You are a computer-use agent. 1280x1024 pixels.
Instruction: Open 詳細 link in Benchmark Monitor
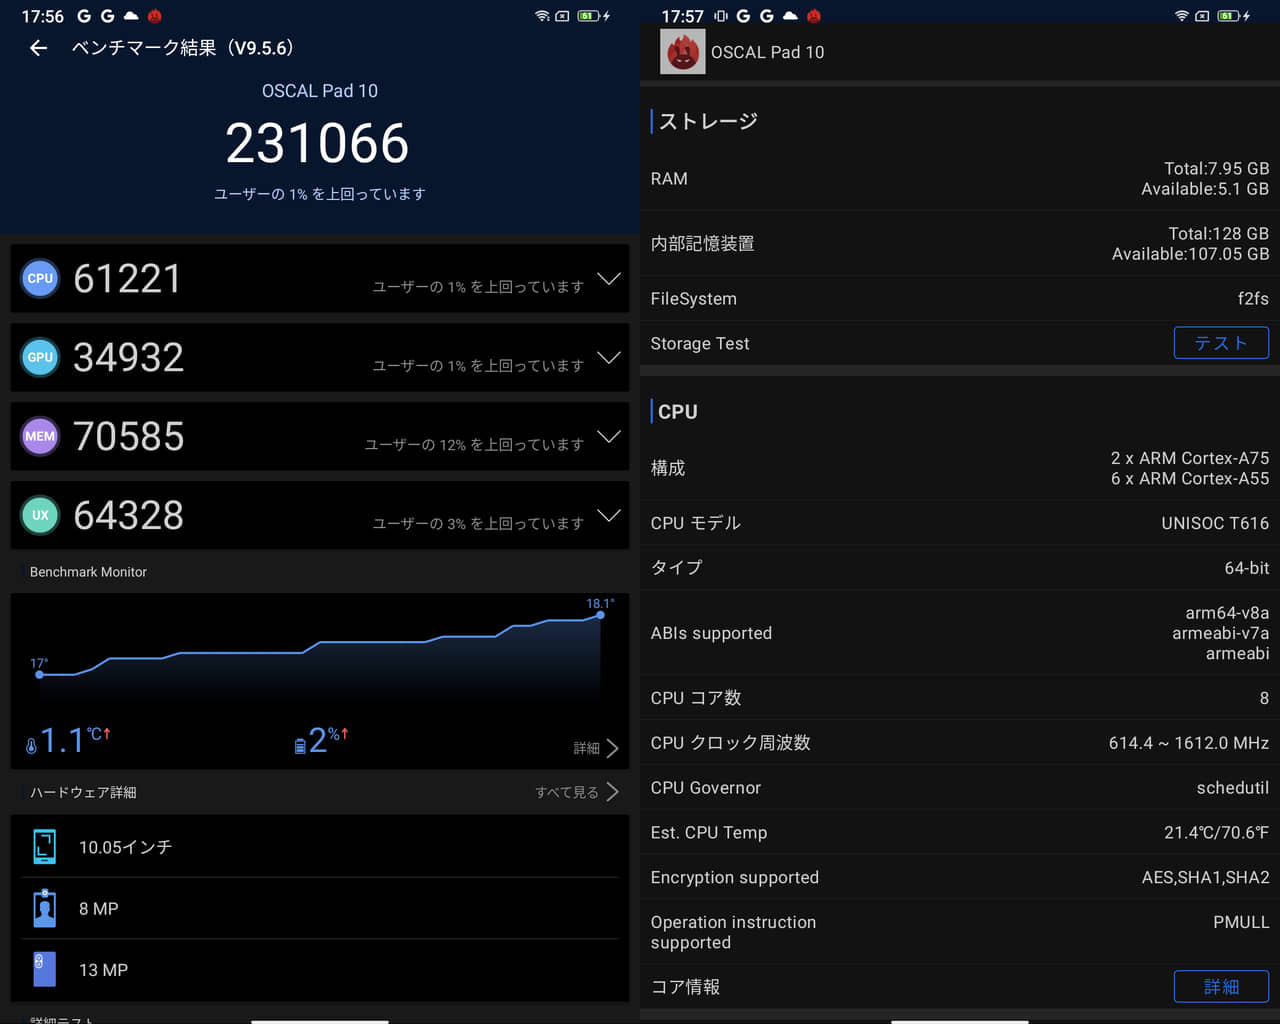596,748
